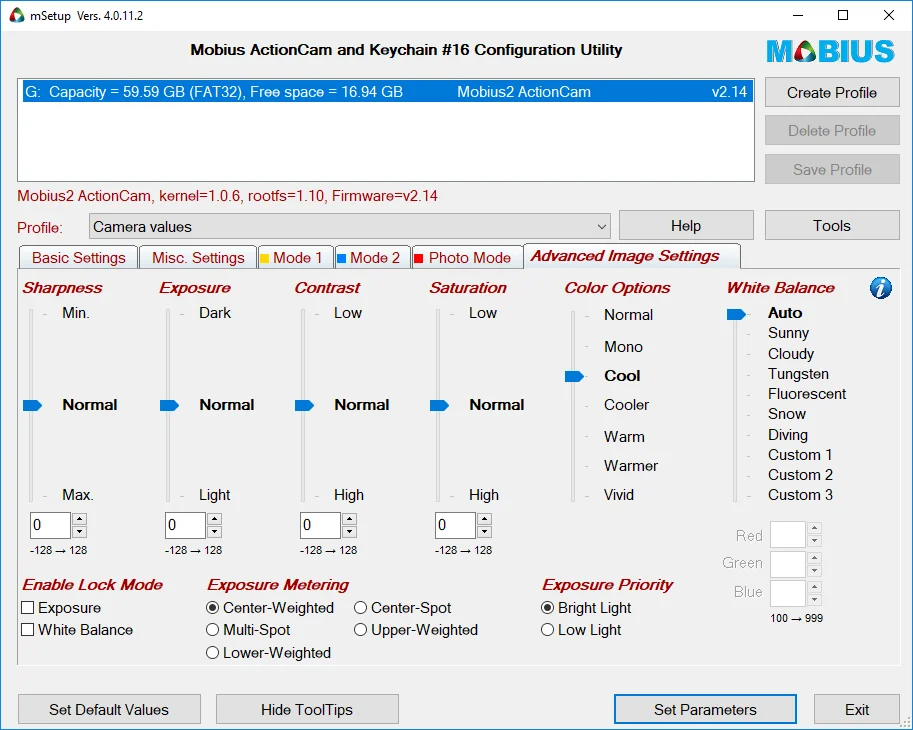Click the Exit button

pos(857,709)
